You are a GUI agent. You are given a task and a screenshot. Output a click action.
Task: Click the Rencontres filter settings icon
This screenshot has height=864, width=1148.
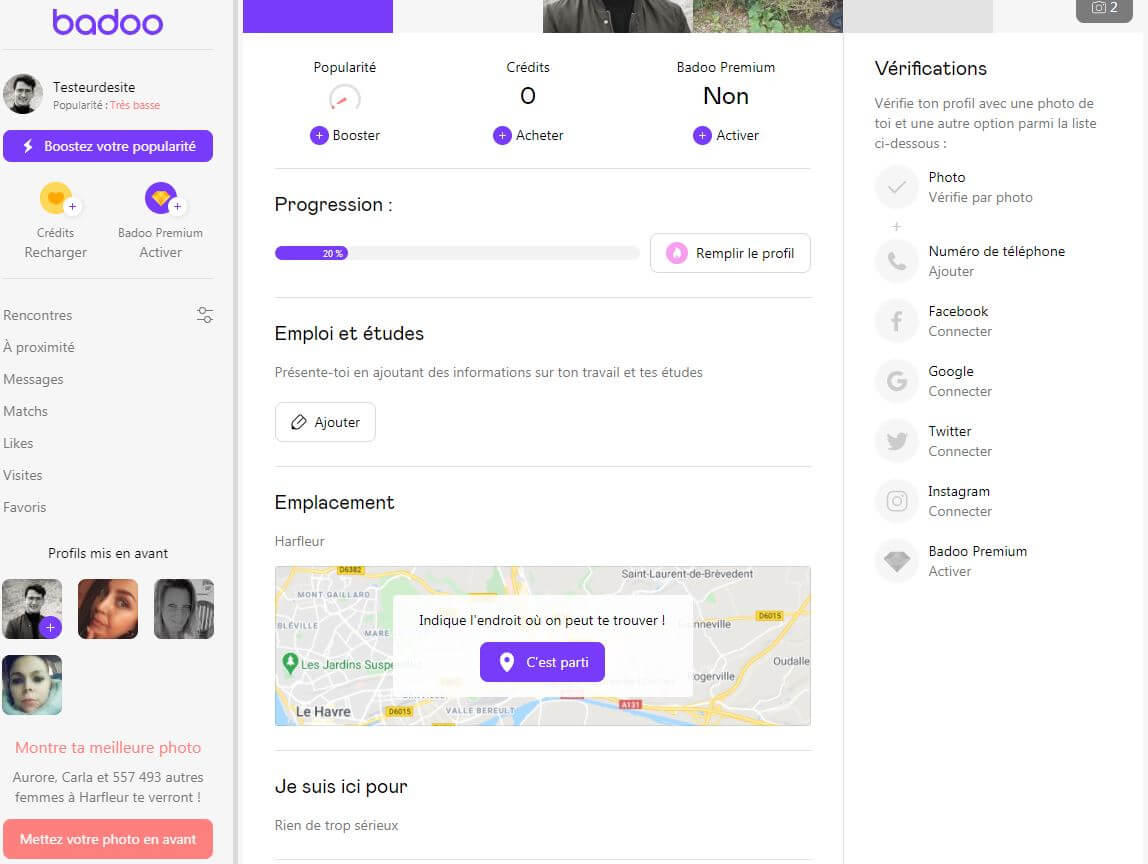[x=205, y=315]
